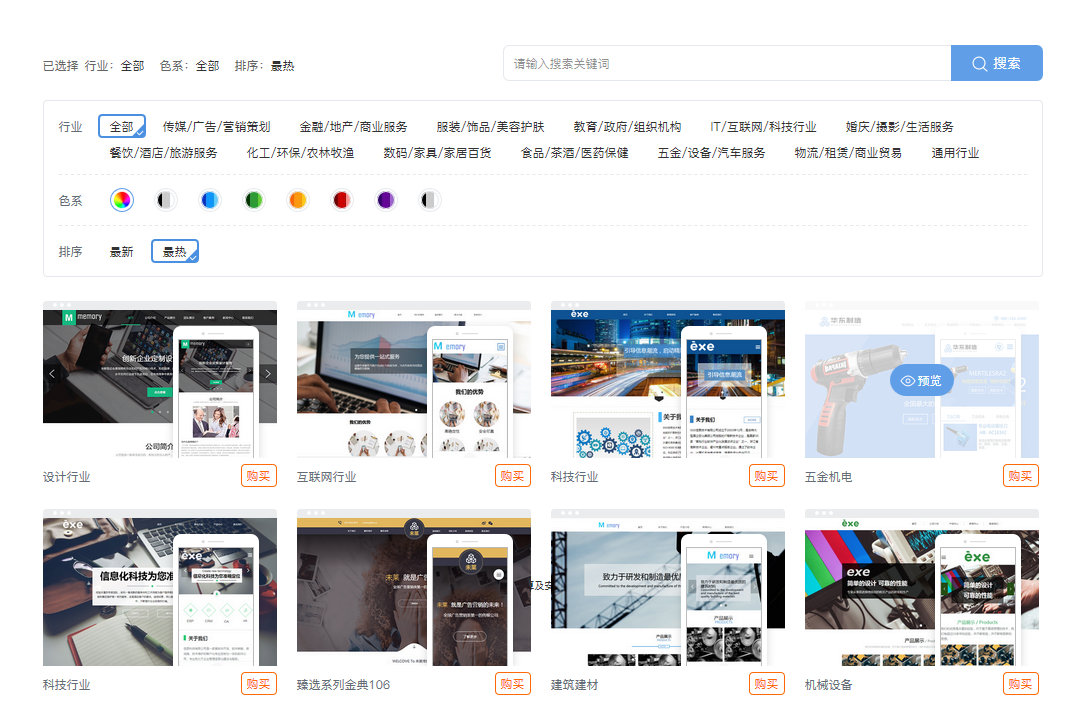
Task: Click 购买 for the 设计行业 template
Action: click(258, 476)
